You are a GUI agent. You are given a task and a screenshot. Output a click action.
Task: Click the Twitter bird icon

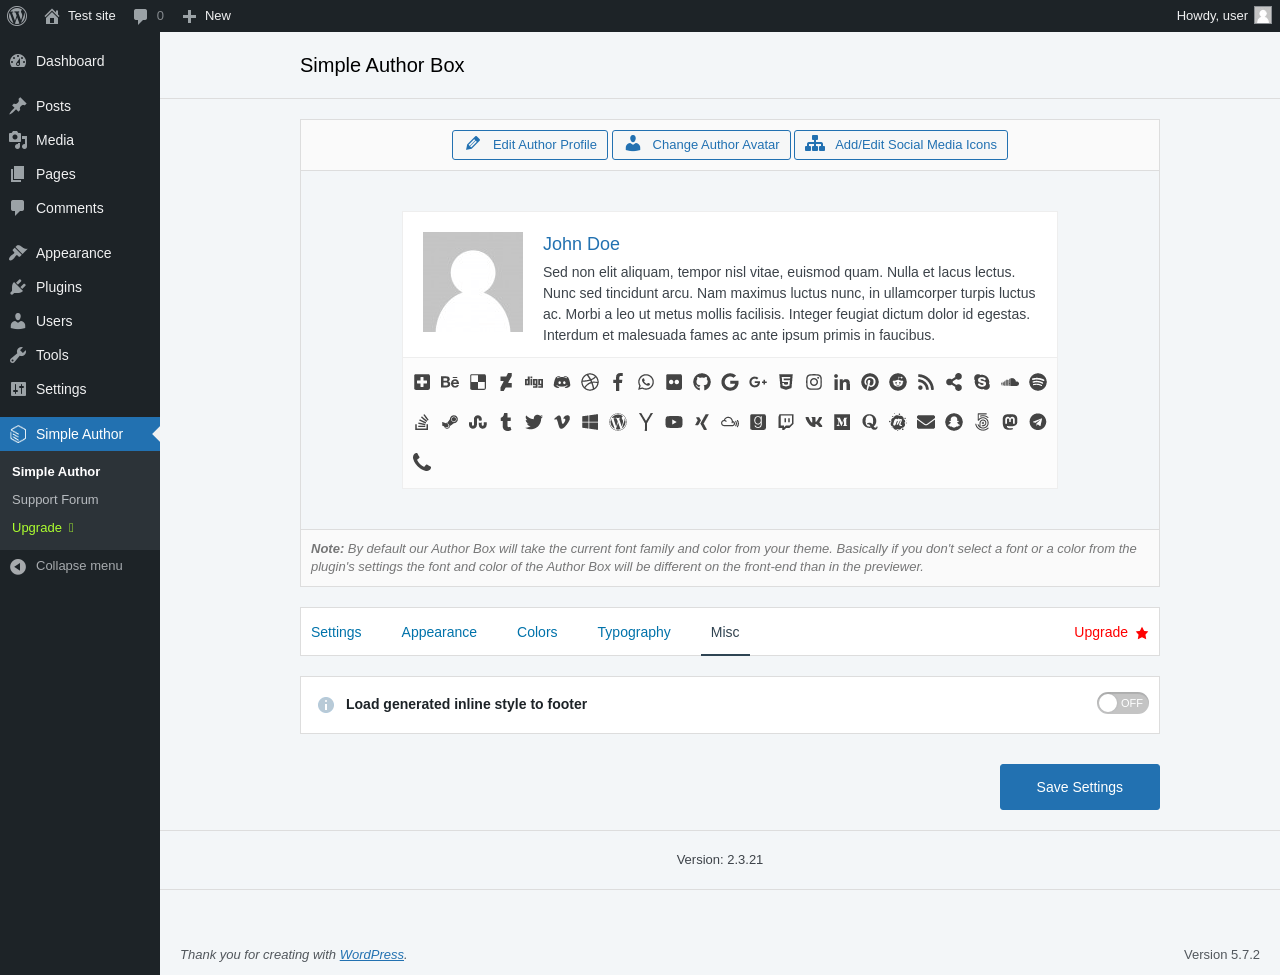pyautogui.click(x=534, y=422)
